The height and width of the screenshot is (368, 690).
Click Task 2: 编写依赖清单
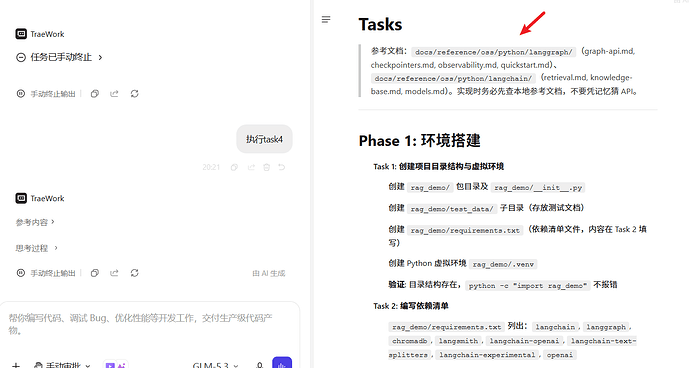click(x=411, y=306)
